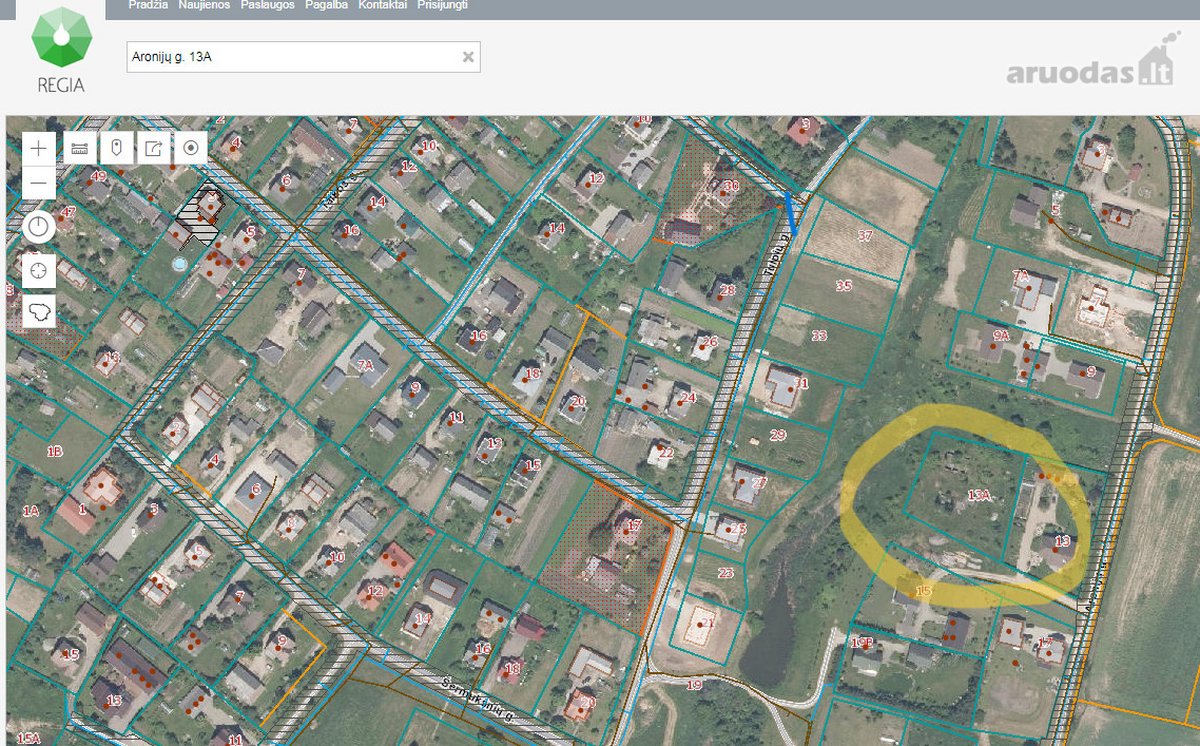Click the Prisijungti login link
Image resolution: width=1200 pixels, height=746 pixels.
coord(442,5)
